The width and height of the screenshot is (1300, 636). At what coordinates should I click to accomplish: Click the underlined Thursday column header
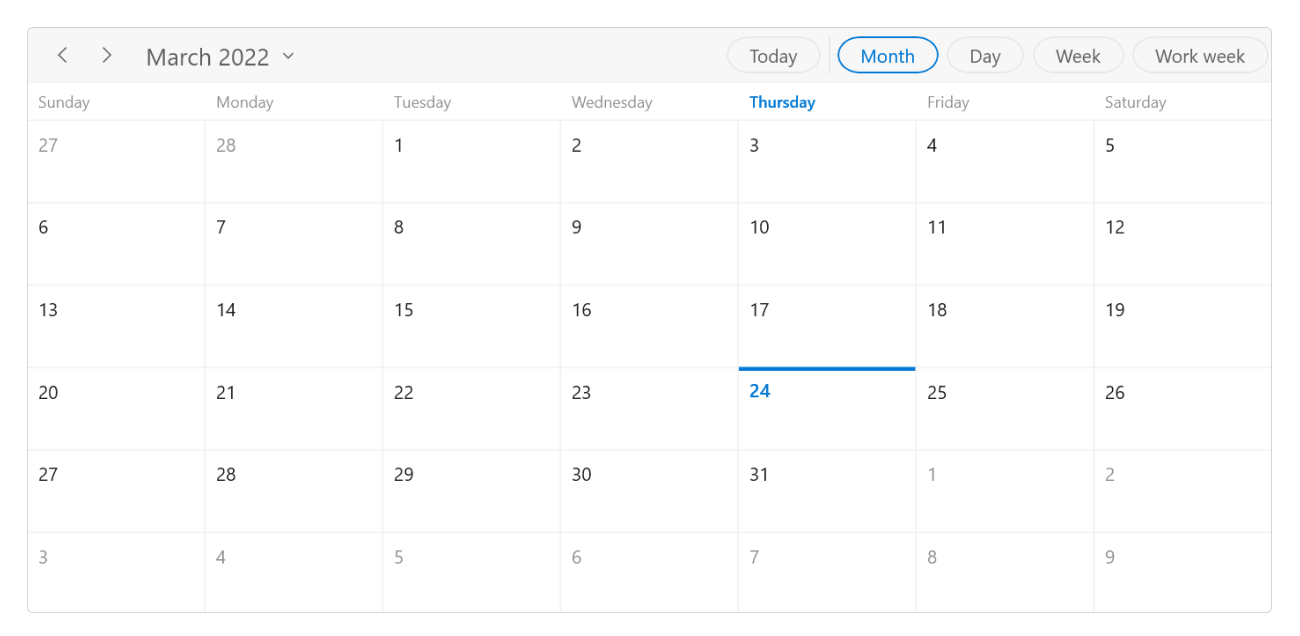click(782, 102)
